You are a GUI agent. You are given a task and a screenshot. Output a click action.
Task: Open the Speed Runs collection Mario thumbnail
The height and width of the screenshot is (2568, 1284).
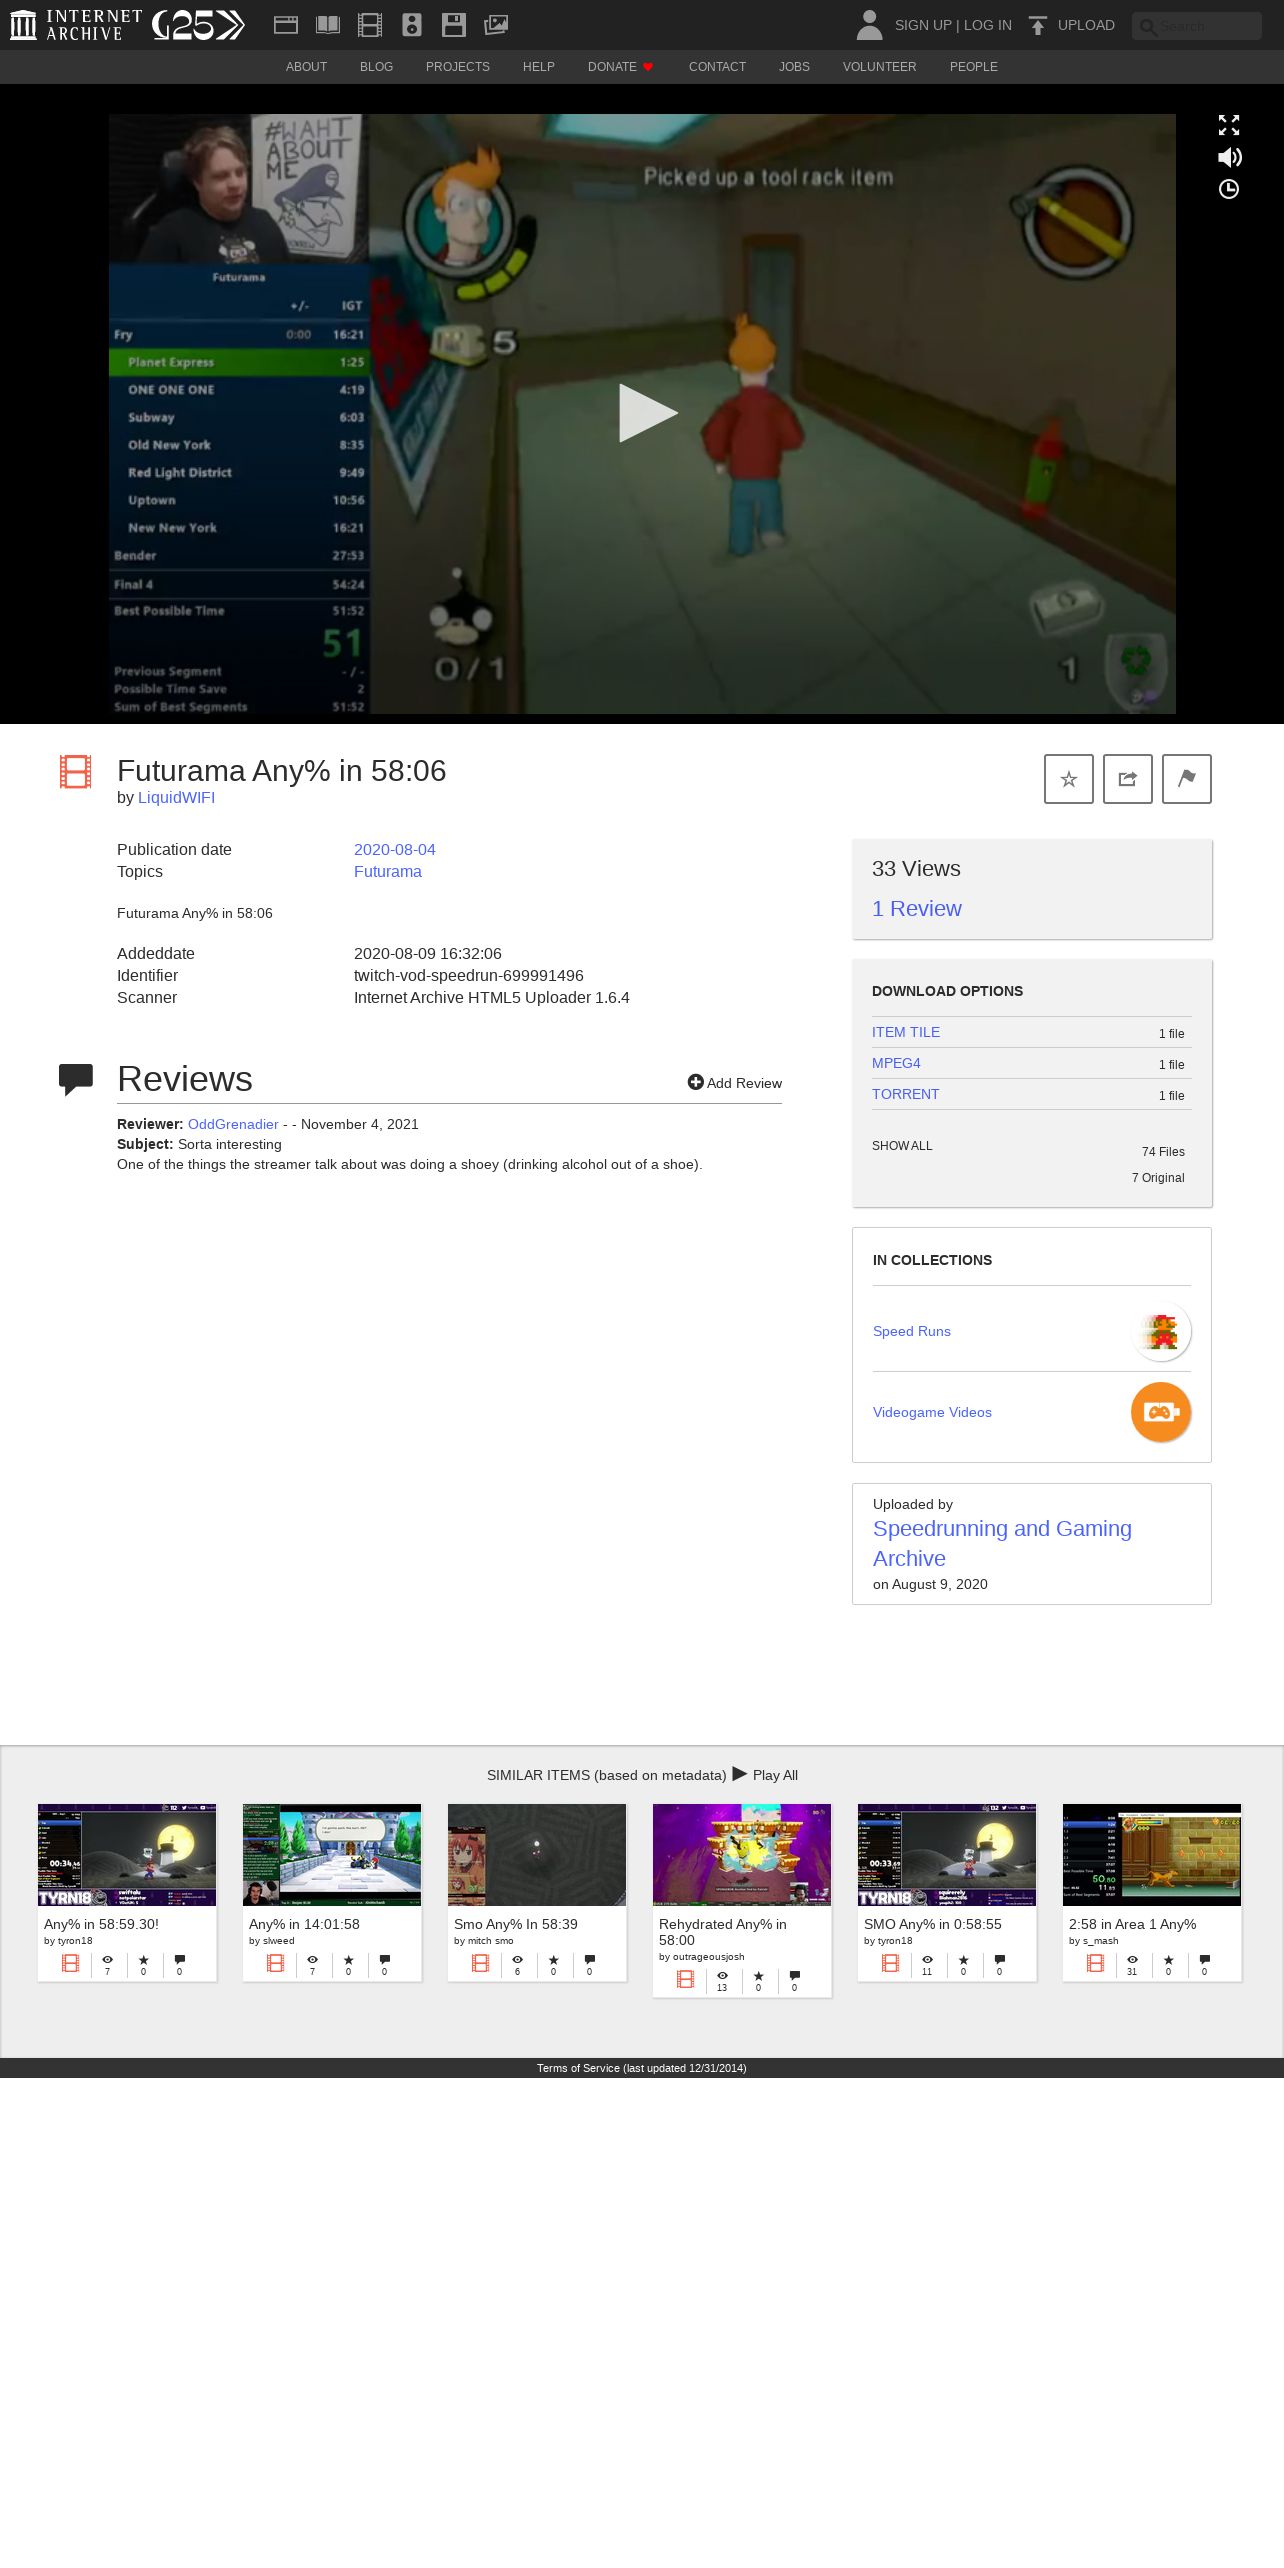coord(1161,1331)
